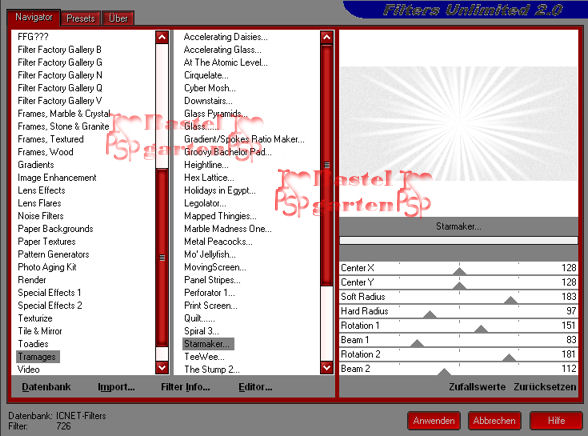Select the Tile & Mirror category

[x=40, y=331]
